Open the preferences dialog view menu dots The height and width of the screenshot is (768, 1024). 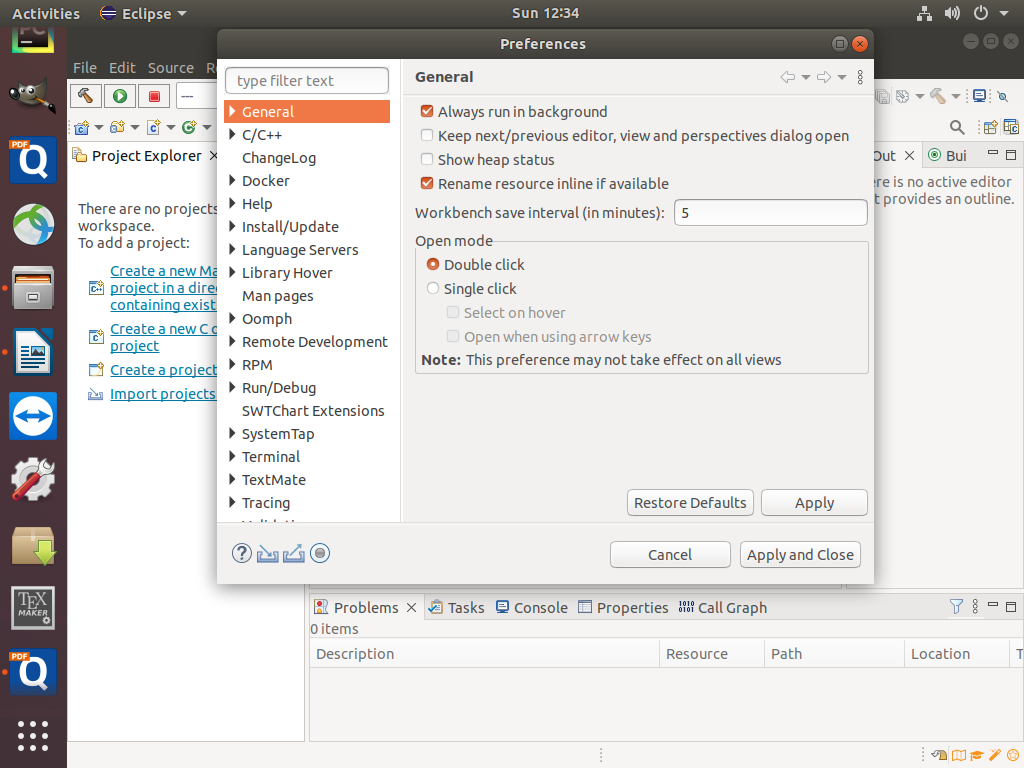coord(860,77)
